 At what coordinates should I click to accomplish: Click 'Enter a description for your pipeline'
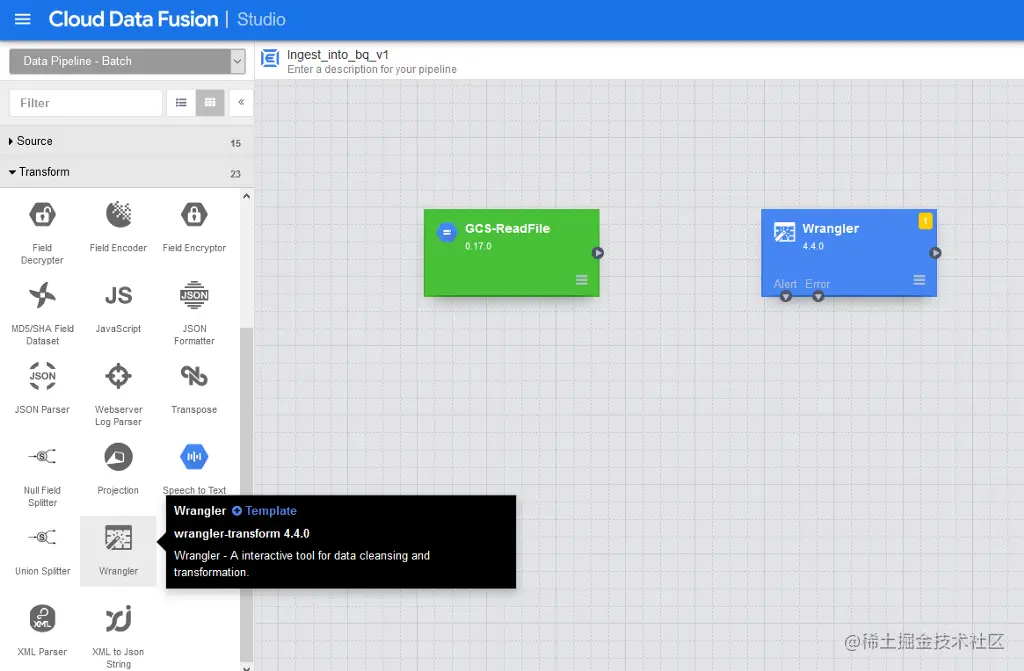[x=372, y=69]
